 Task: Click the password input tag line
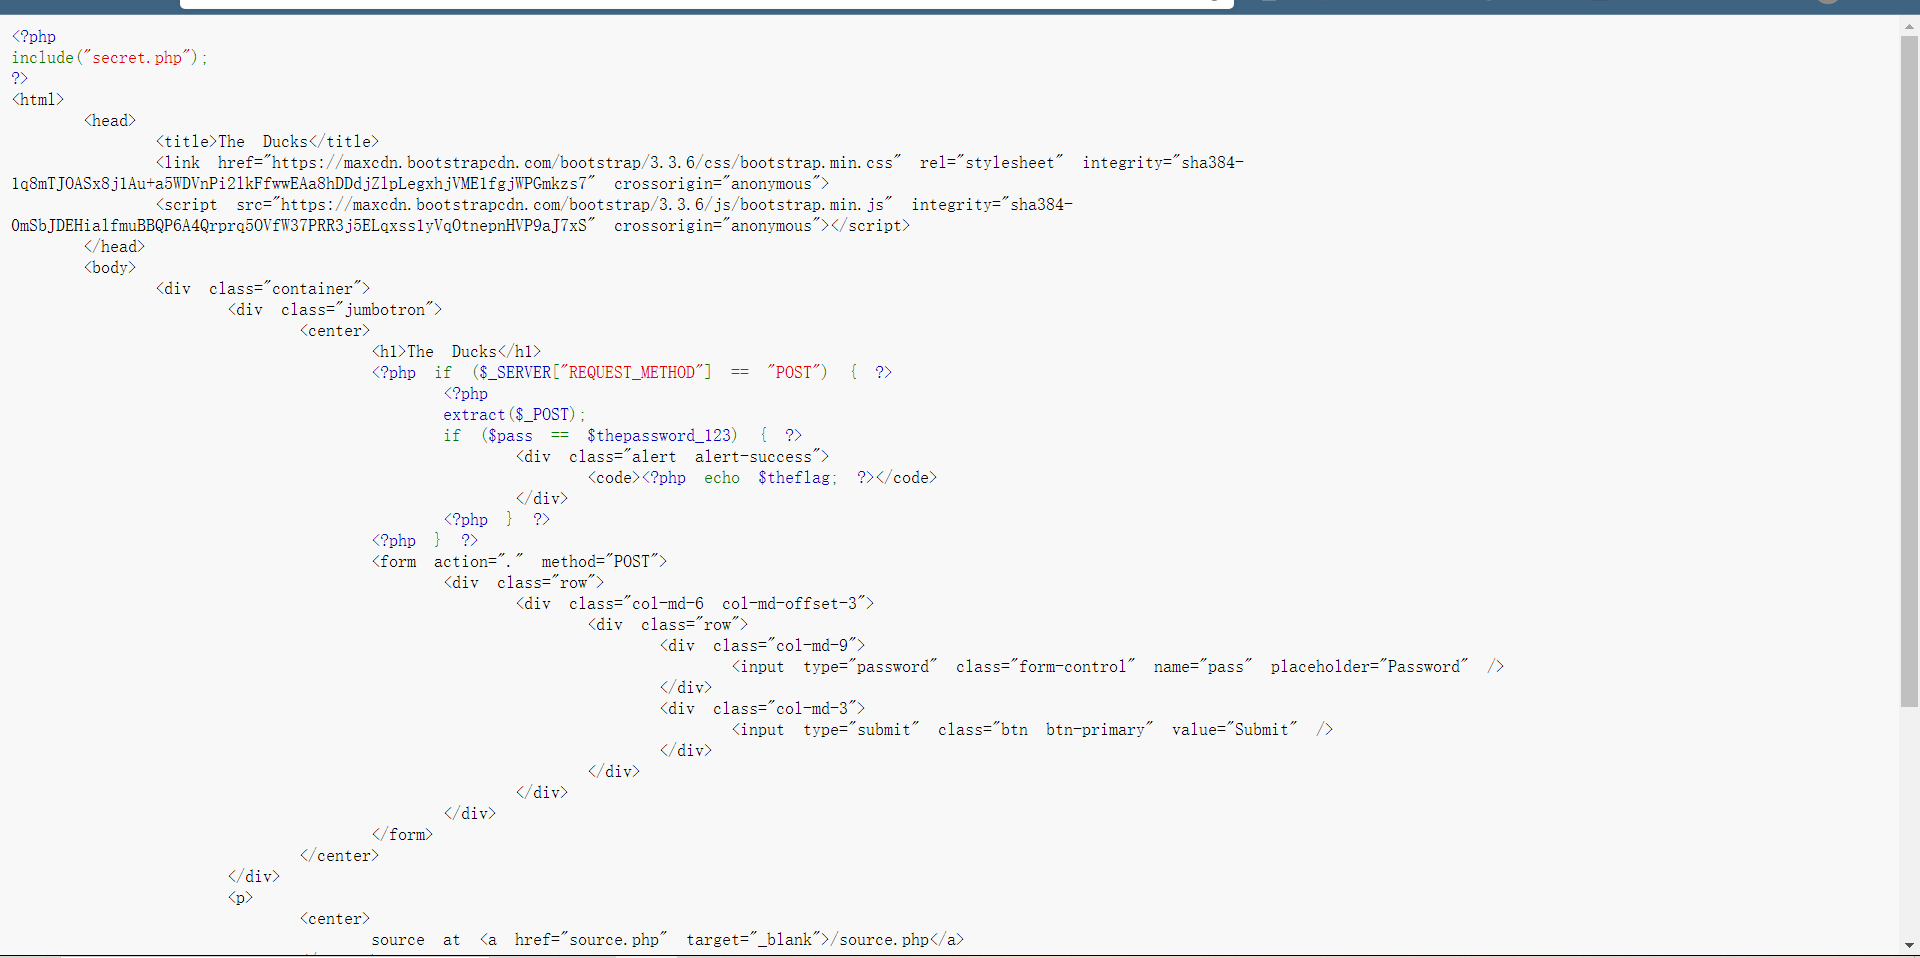tap(1117, 666)
